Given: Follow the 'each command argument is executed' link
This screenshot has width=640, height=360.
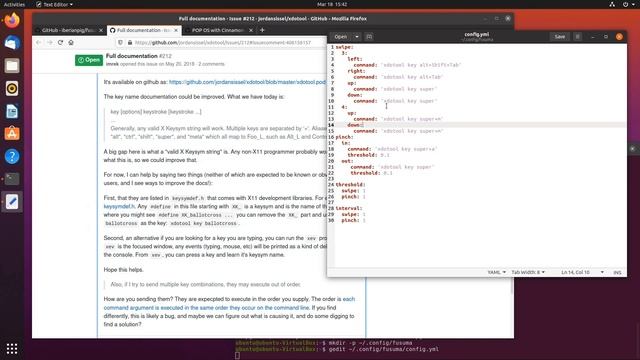Looking at the screenshot, I should pyautogui.click(x=229, y=303).
